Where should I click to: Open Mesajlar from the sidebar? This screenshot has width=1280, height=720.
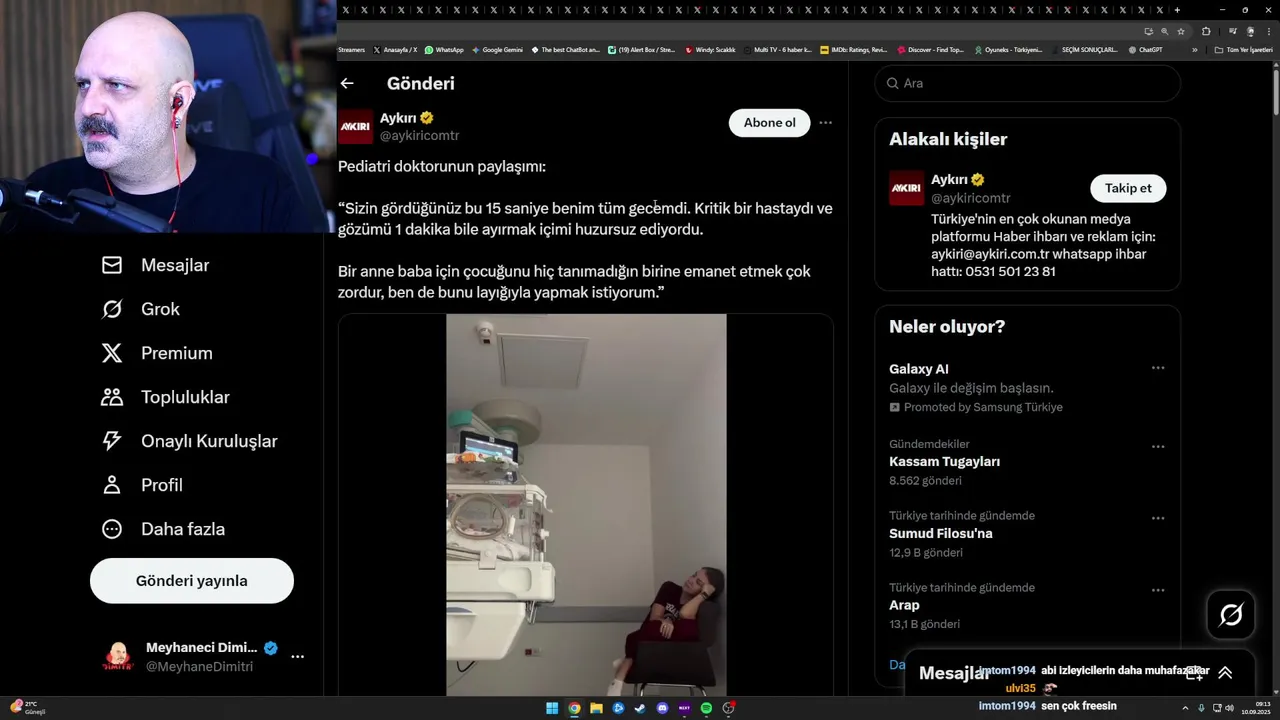[156, 265]
